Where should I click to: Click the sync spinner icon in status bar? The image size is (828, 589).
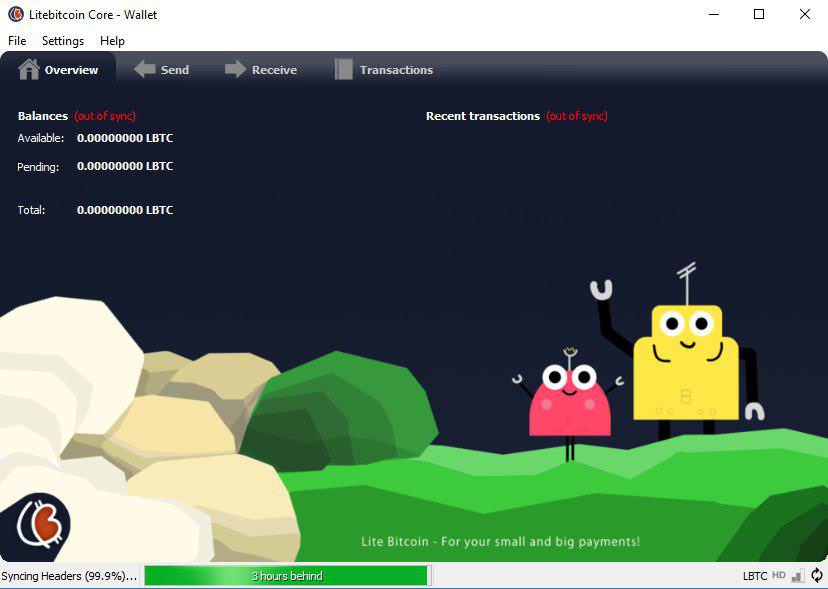pos(816,575)
